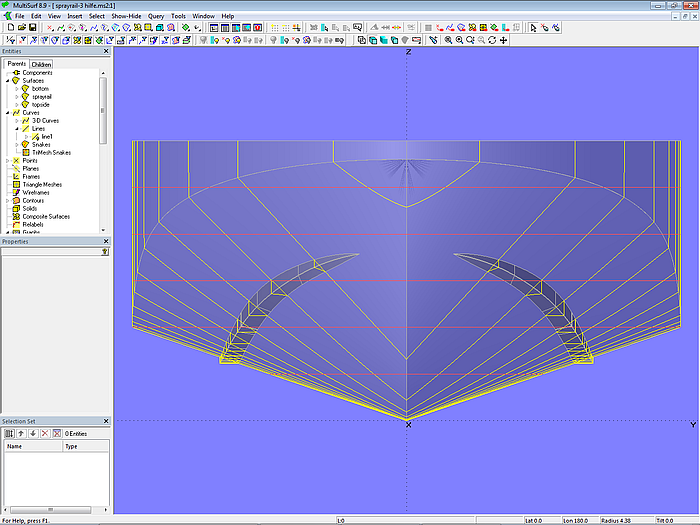700x525 pixels.
Task: Click the Save diskette icon
Action: click(32, 28)
